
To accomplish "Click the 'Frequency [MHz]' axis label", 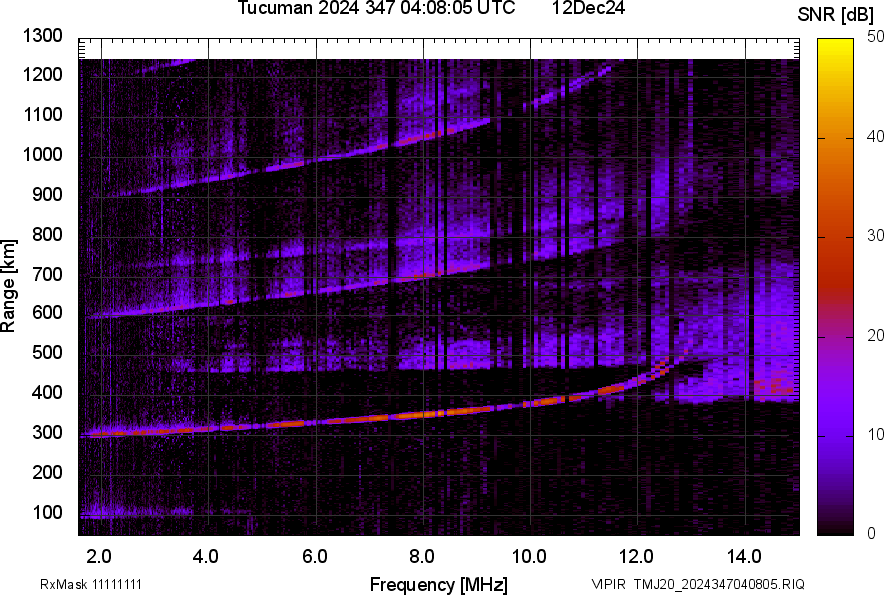I will tap(438, 584).
